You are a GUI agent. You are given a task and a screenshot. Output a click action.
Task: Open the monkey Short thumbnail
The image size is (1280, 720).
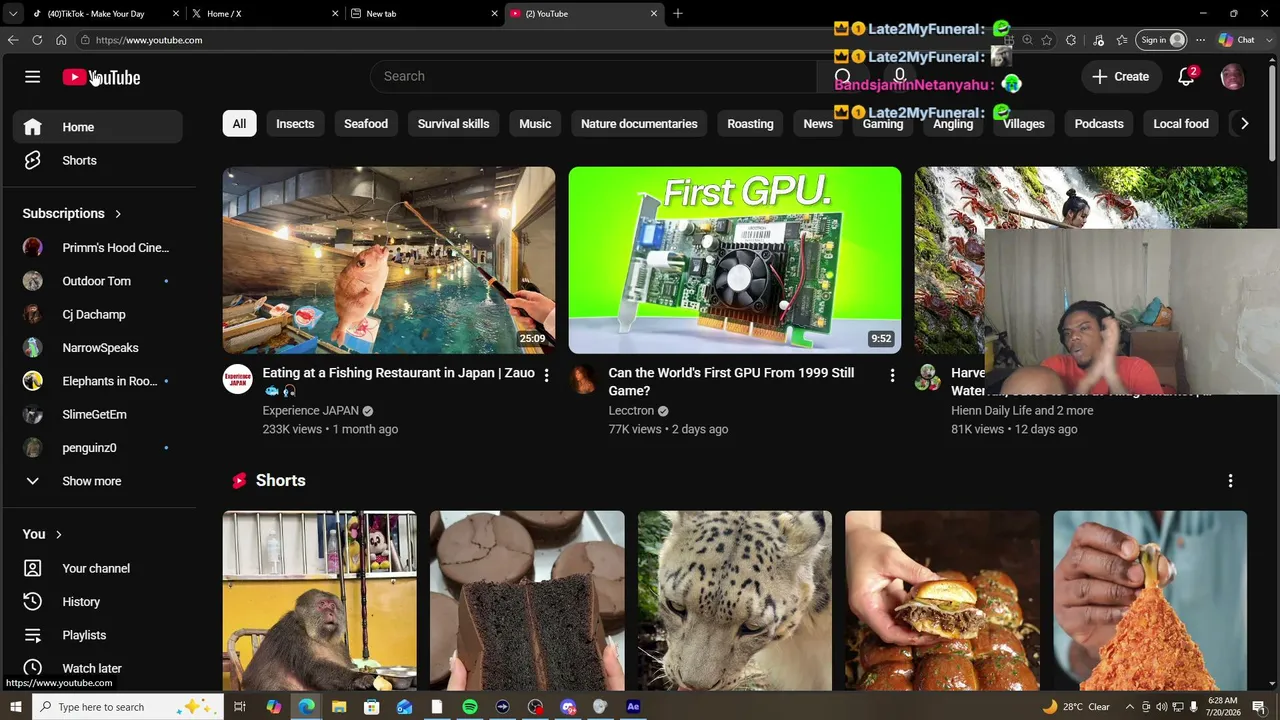click(320, 601)
